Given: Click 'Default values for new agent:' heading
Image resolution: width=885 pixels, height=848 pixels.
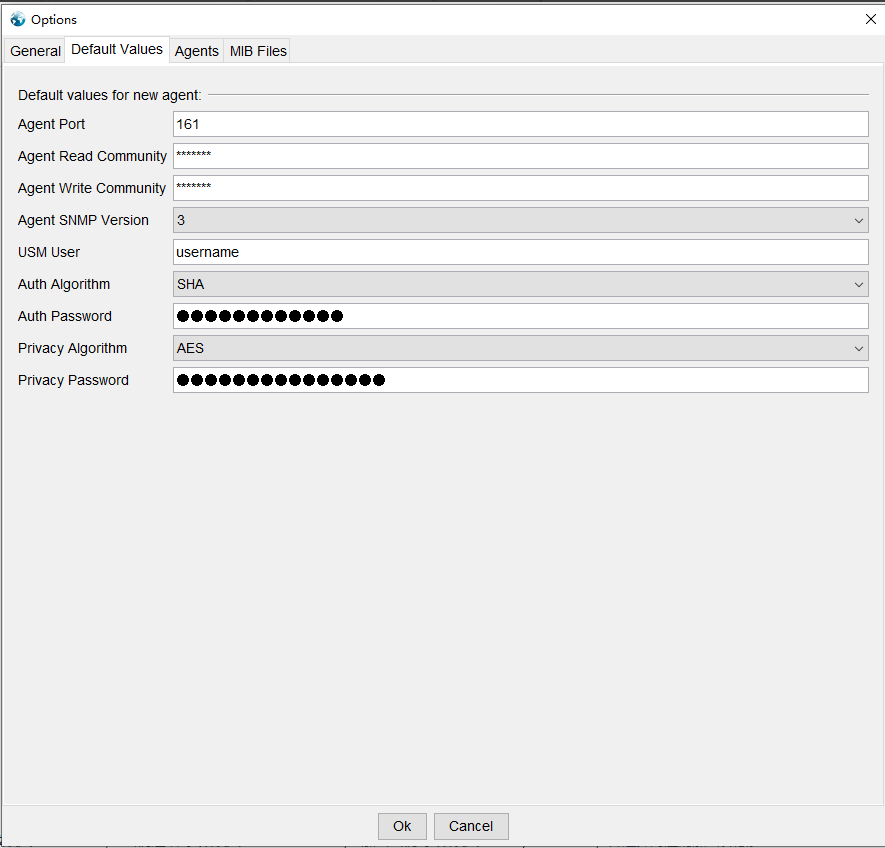Looking at the screenshot, I should click(109, 95).
